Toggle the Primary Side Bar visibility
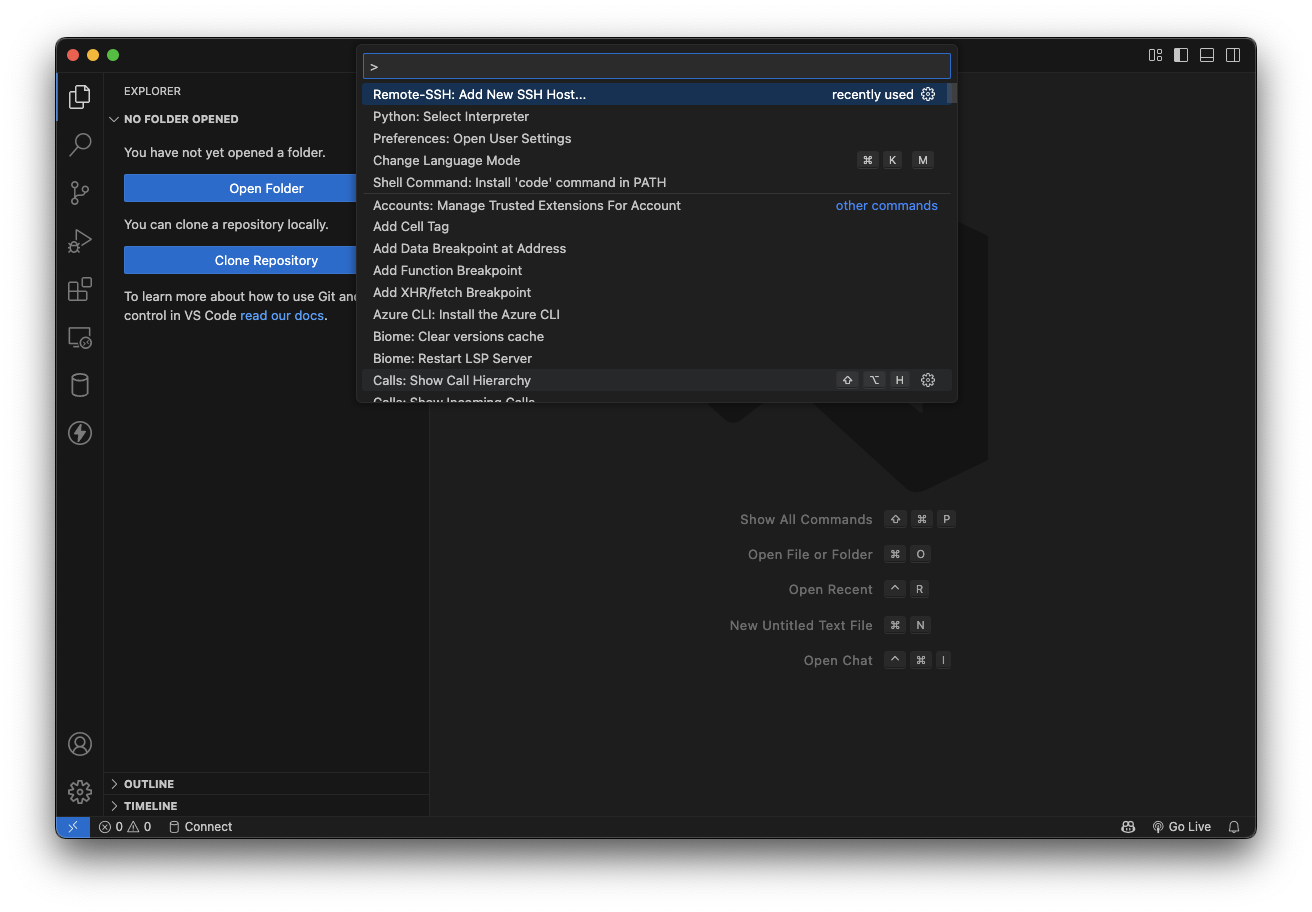Viewport: 1312px width, 912px height. pyautogui.click(x=1181, y=55)
